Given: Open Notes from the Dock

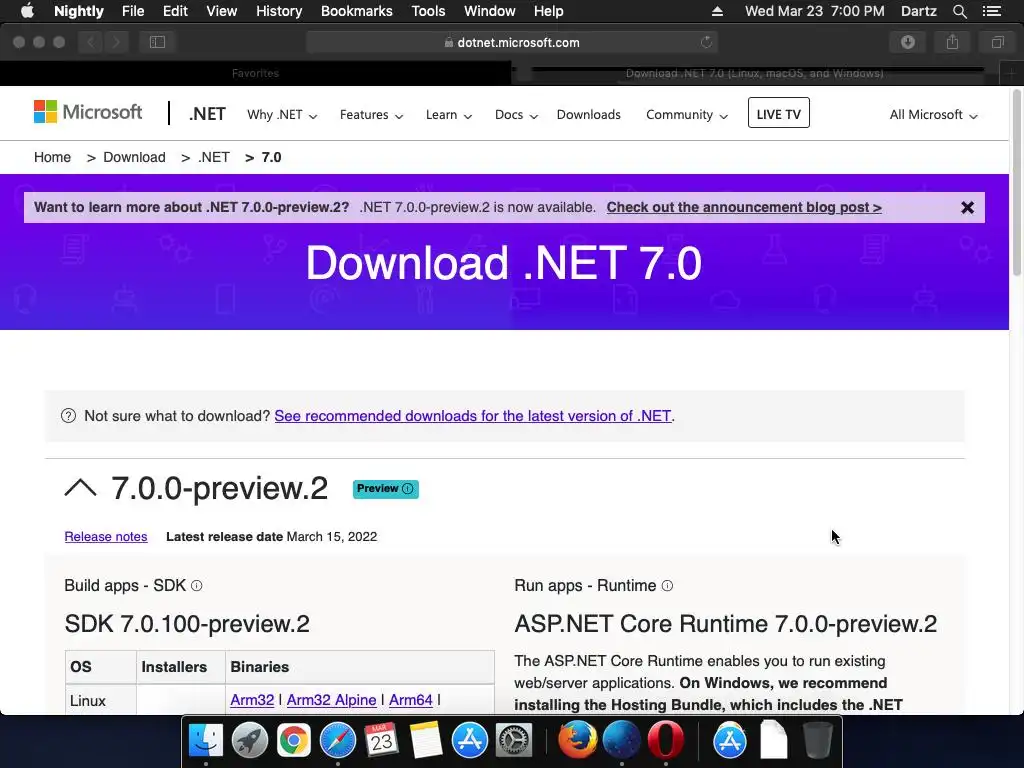Looking at the screenshot, I should coord(426,741).
